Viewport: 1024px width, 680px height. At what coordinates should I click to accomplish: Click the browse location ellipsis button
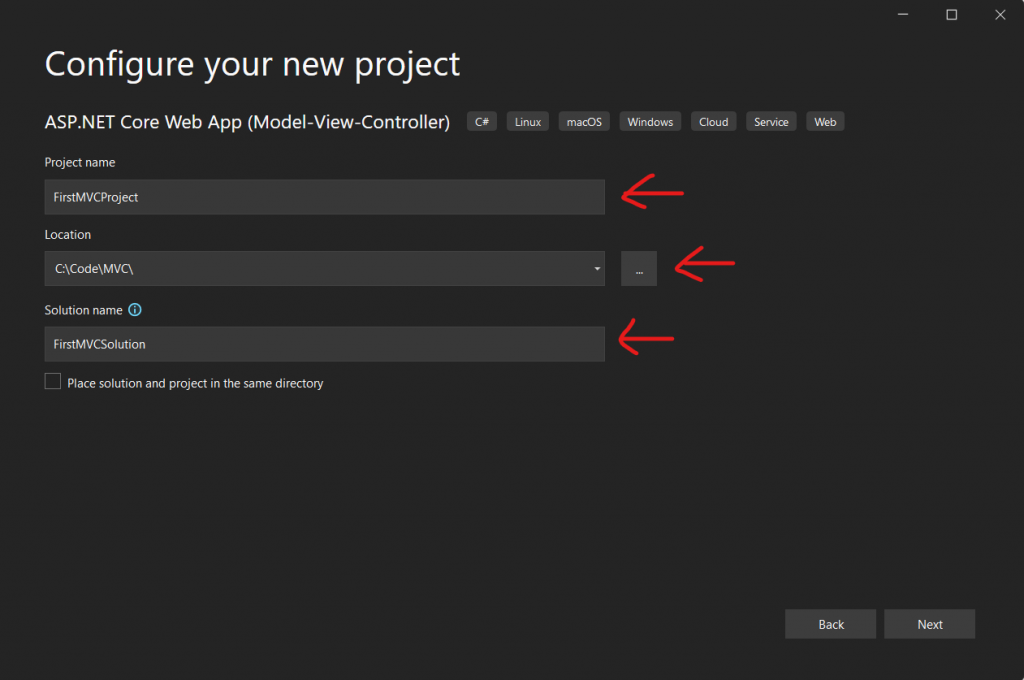(638, 269)
